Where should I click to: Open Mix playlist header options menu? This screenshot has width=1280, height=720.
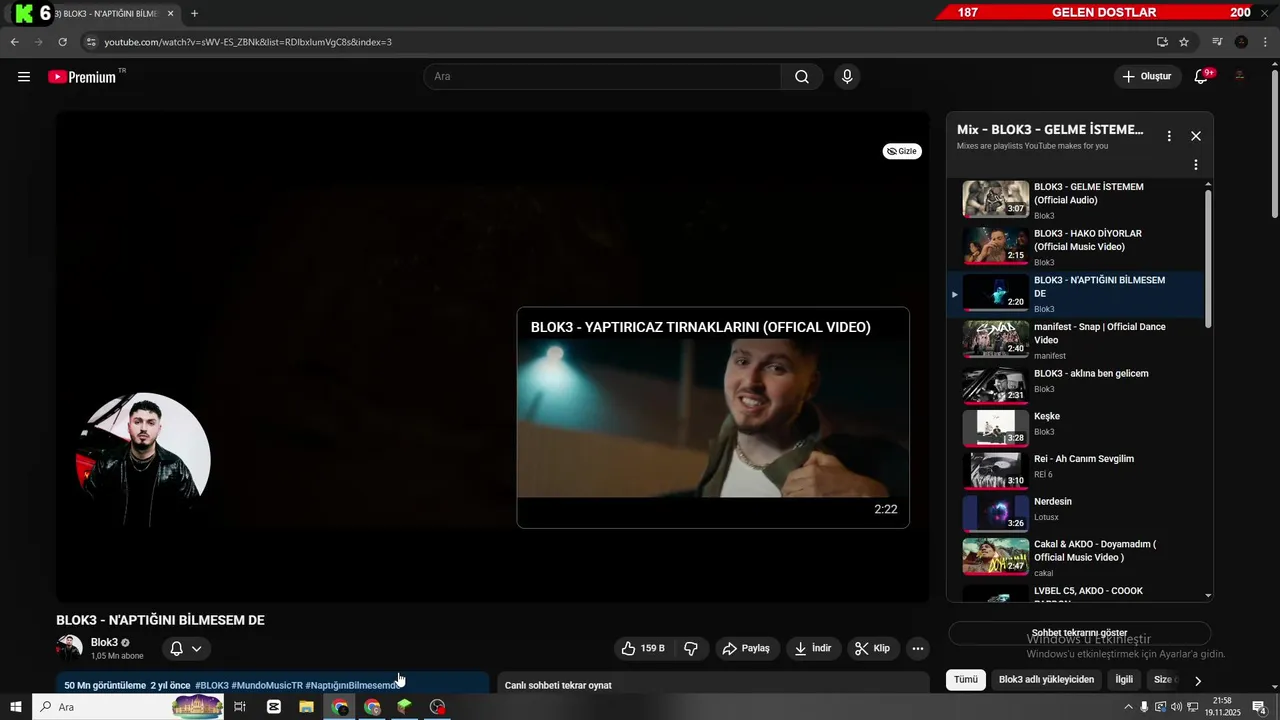pyautogui.click(x=1169, y=136)
